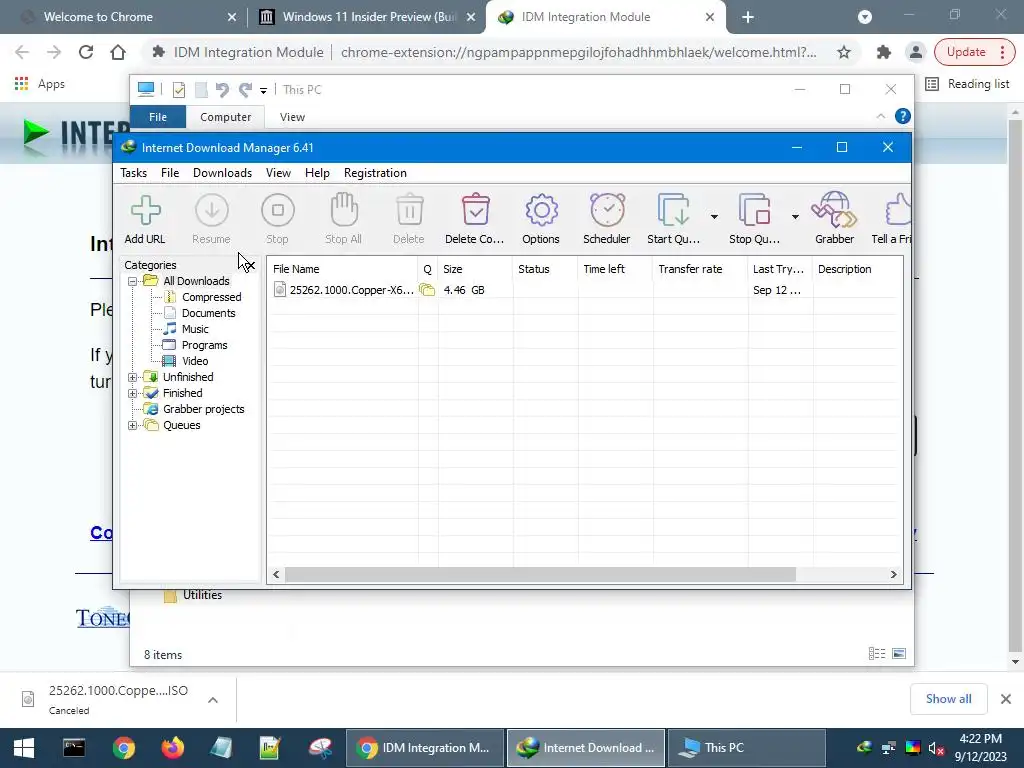1024x768 pixels.
Task: Click the Stop toolbar icon
Action: [278, 210]
